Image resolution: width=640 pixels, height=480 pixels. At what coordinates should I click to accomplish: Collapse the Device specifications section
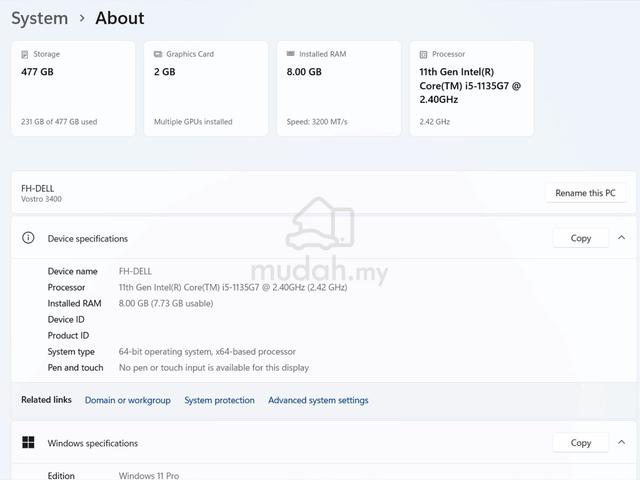pos(621,238)
